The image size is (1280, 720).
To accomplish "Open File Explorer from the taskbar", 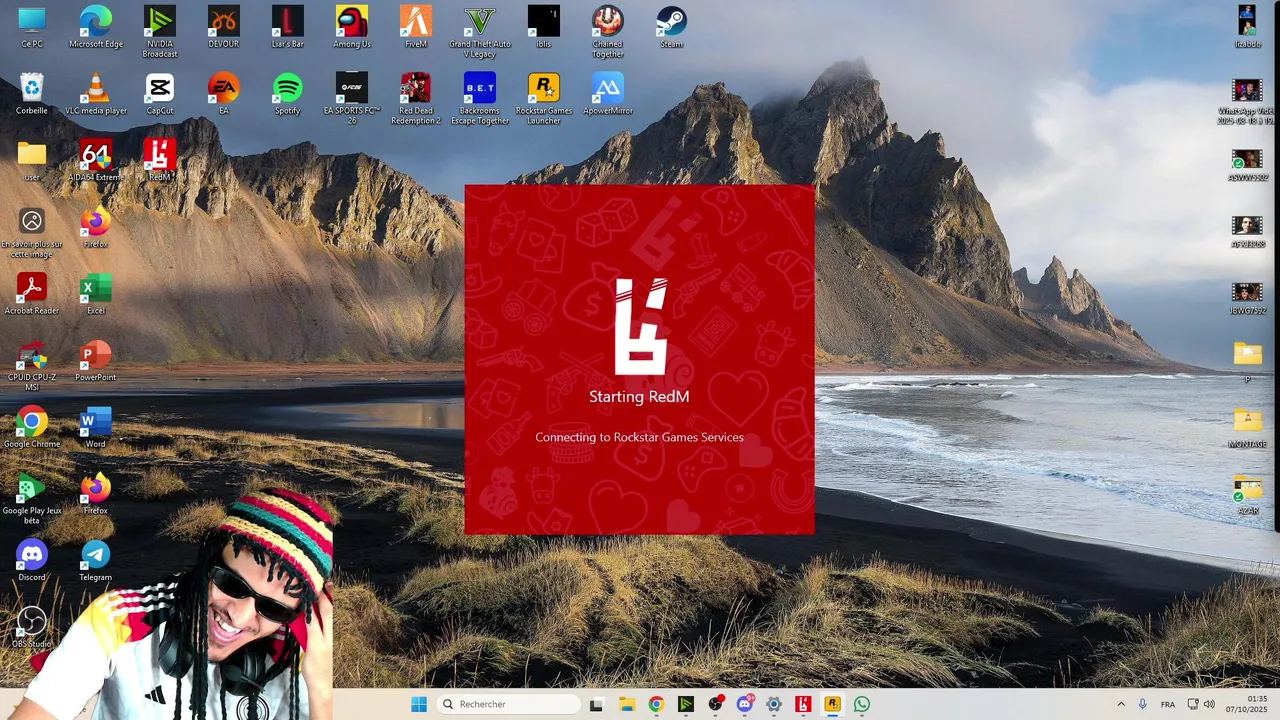I will pyautogui.click(x=626, y=704).
